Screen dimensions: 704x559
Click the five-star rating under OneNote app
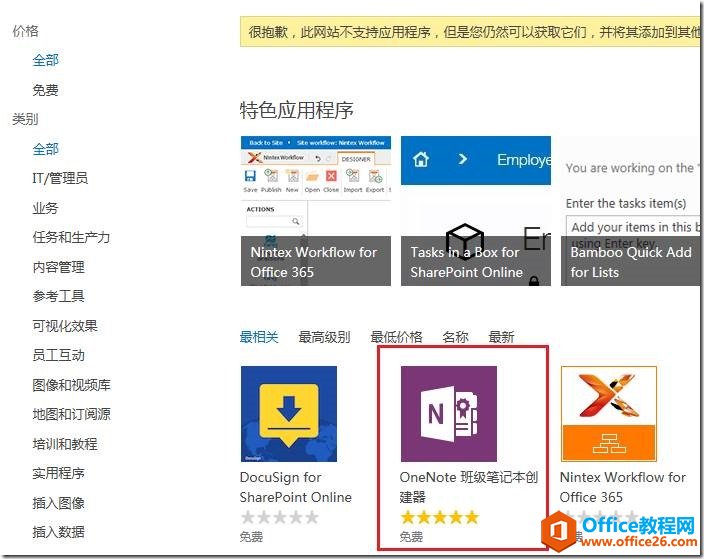click(x=440, y=517)
